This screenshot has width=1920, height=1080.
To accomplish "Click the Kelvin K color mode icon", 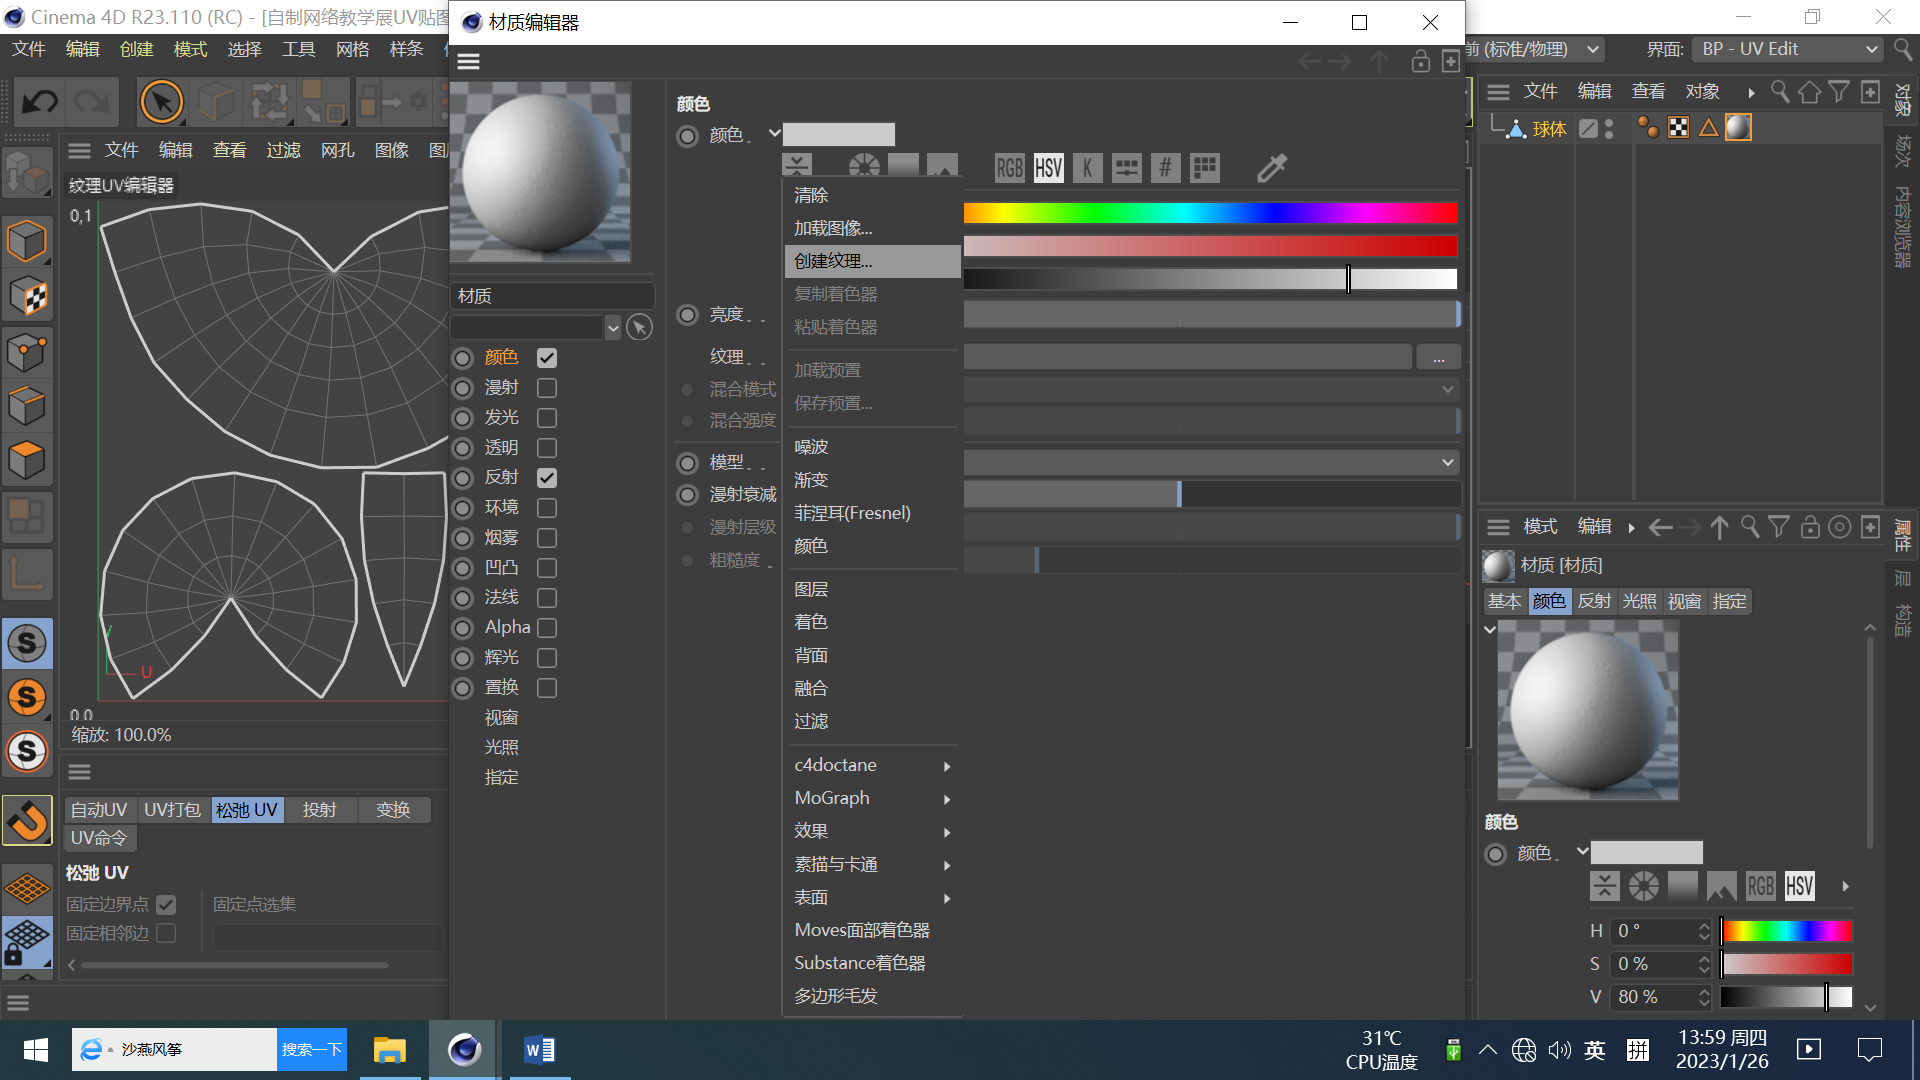I will click(1087, 168).
